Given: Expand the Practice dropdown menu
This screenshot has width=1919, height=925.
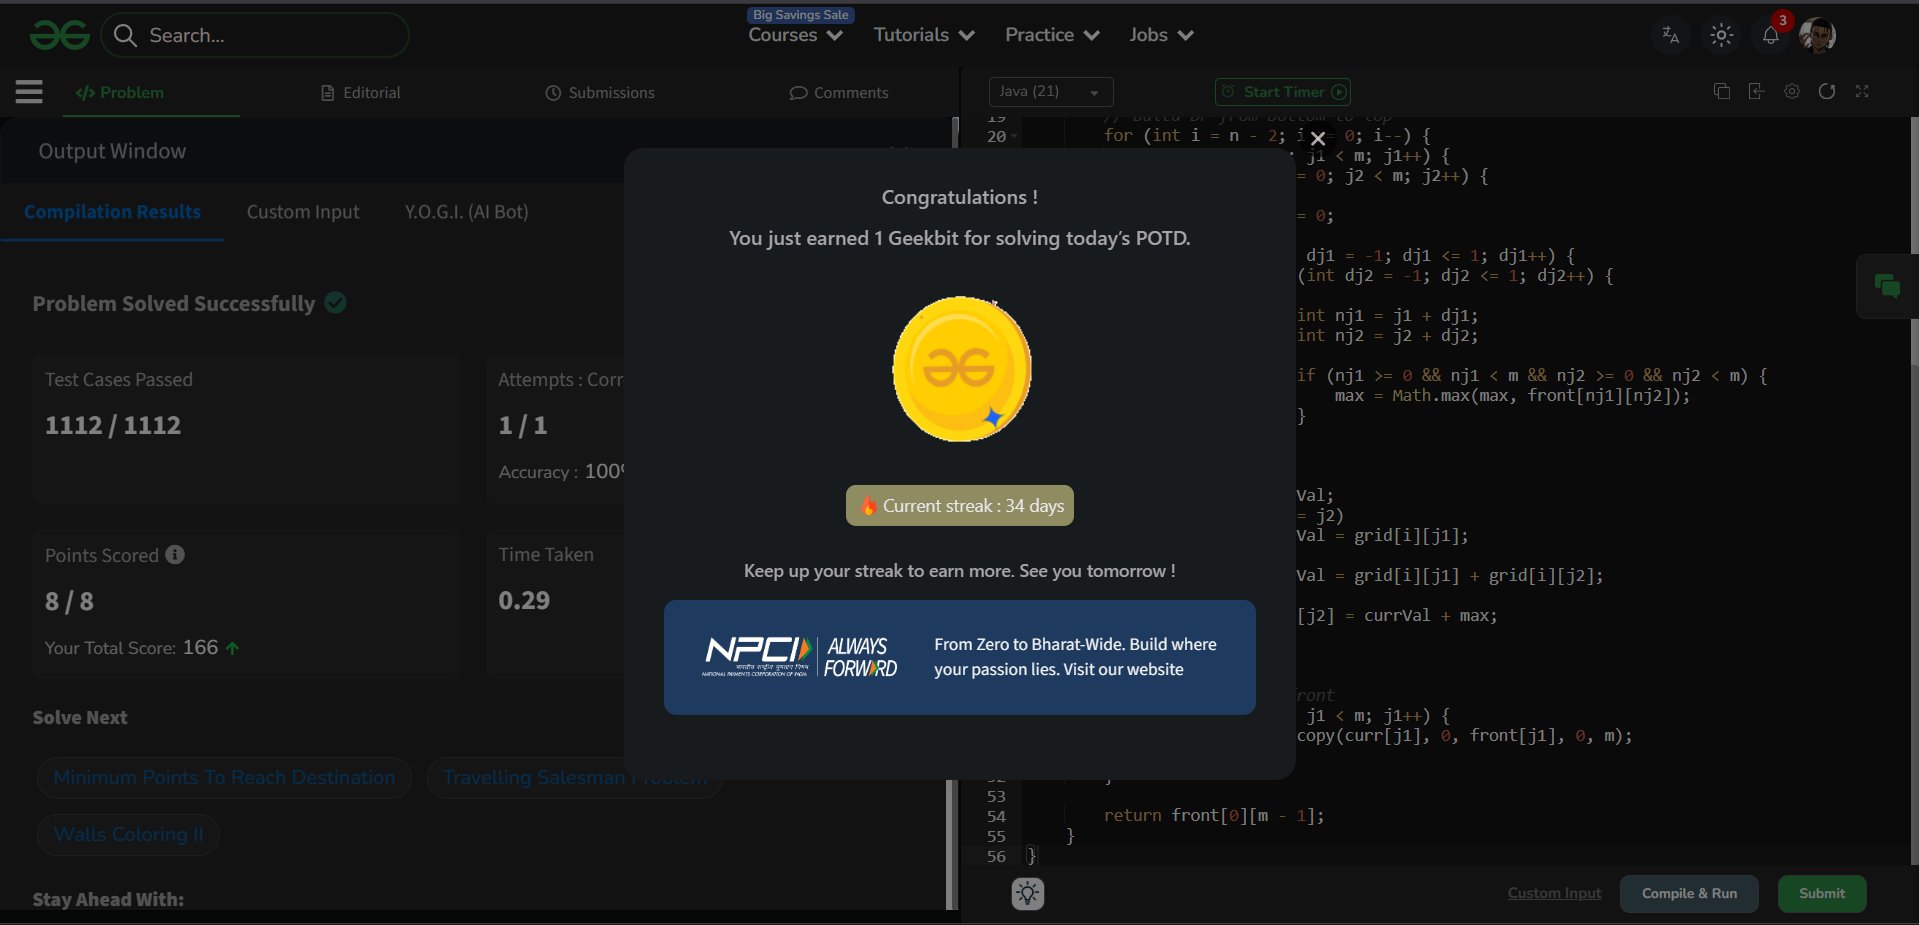Looking at the screenshot, I should pyautogui.click(x=1051, y=35).
